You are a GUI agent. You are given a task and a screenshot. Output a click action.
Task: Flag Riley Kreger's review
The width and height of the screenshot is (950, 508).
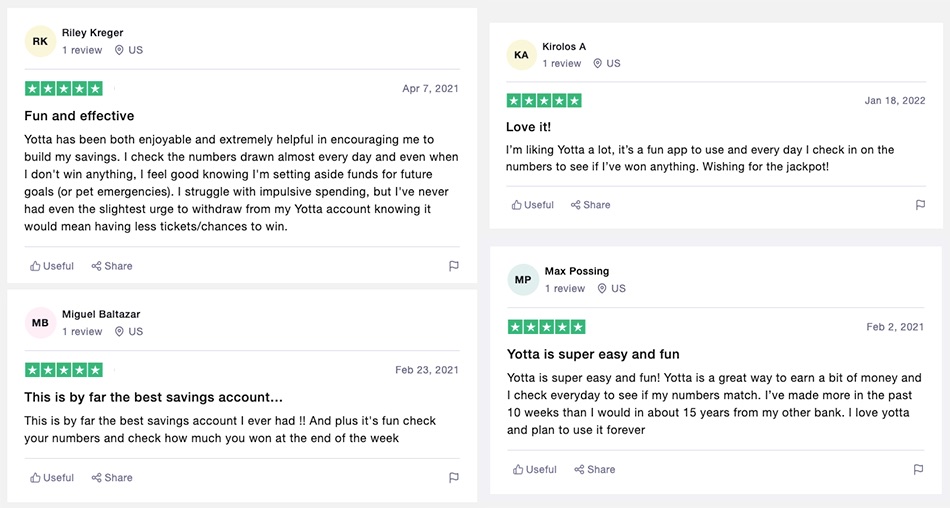(453, 266)
